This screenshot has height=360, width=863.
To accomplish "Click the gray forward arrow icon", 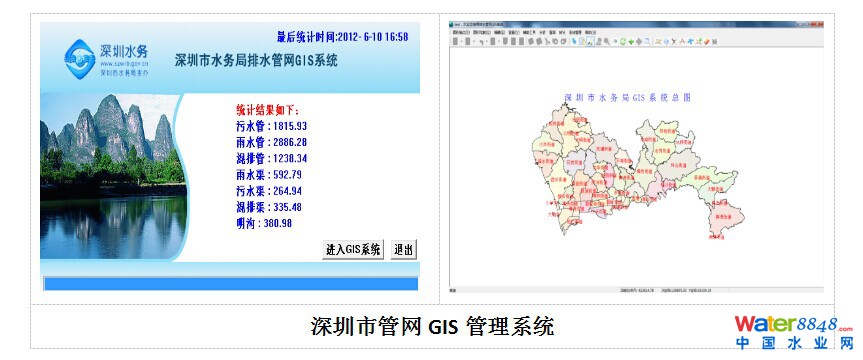I will tap(639, 41).
